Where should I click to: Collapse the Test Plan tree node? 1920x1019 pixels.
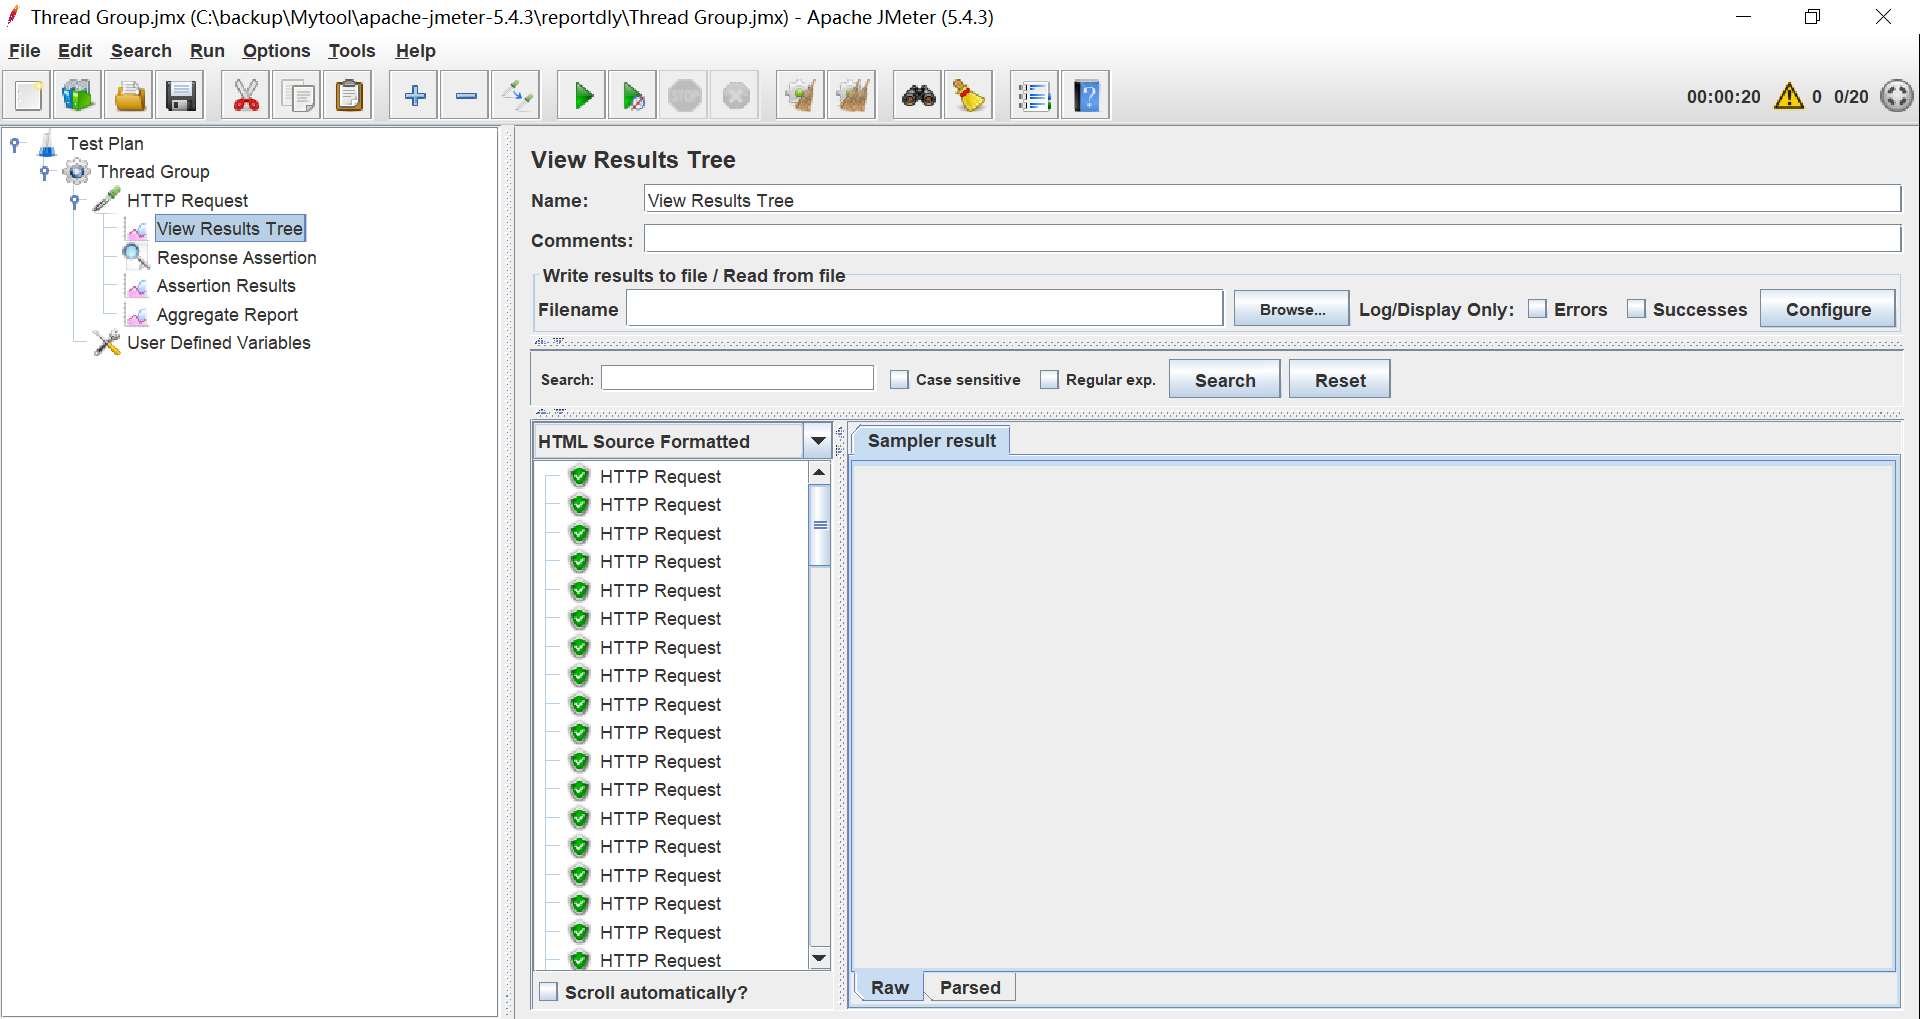point(15,144)
